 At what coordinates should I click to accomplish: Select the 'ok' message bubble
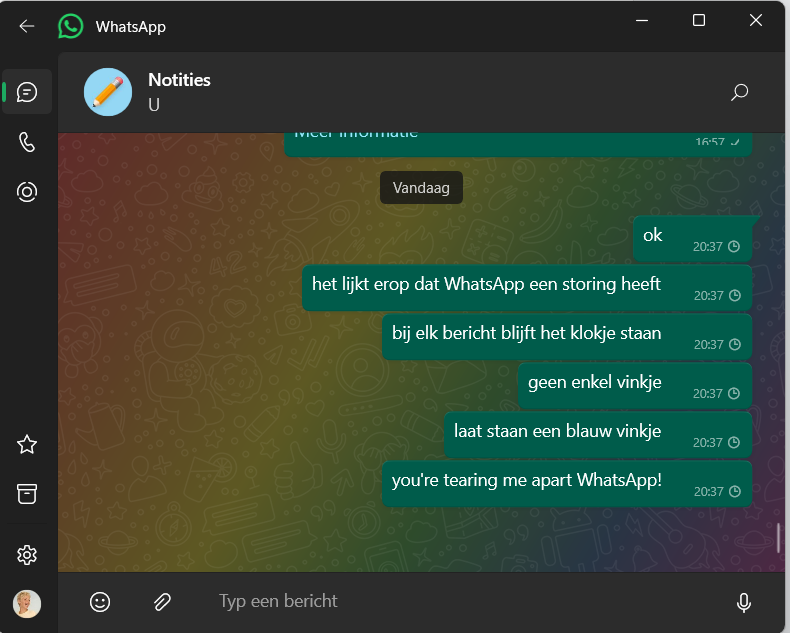click(x=693, y=239)
